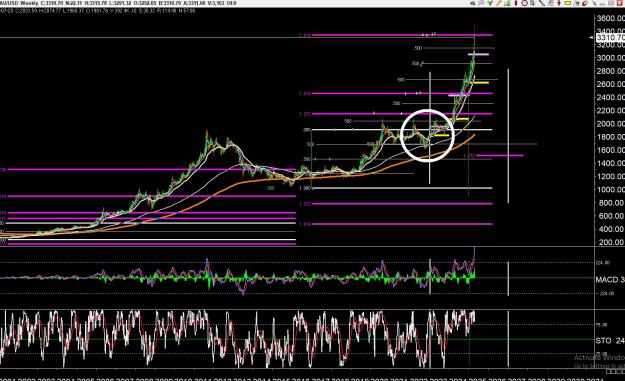Click the 1400.00 price axis label
Screen dimensions: 625x381
coord(610,163)
